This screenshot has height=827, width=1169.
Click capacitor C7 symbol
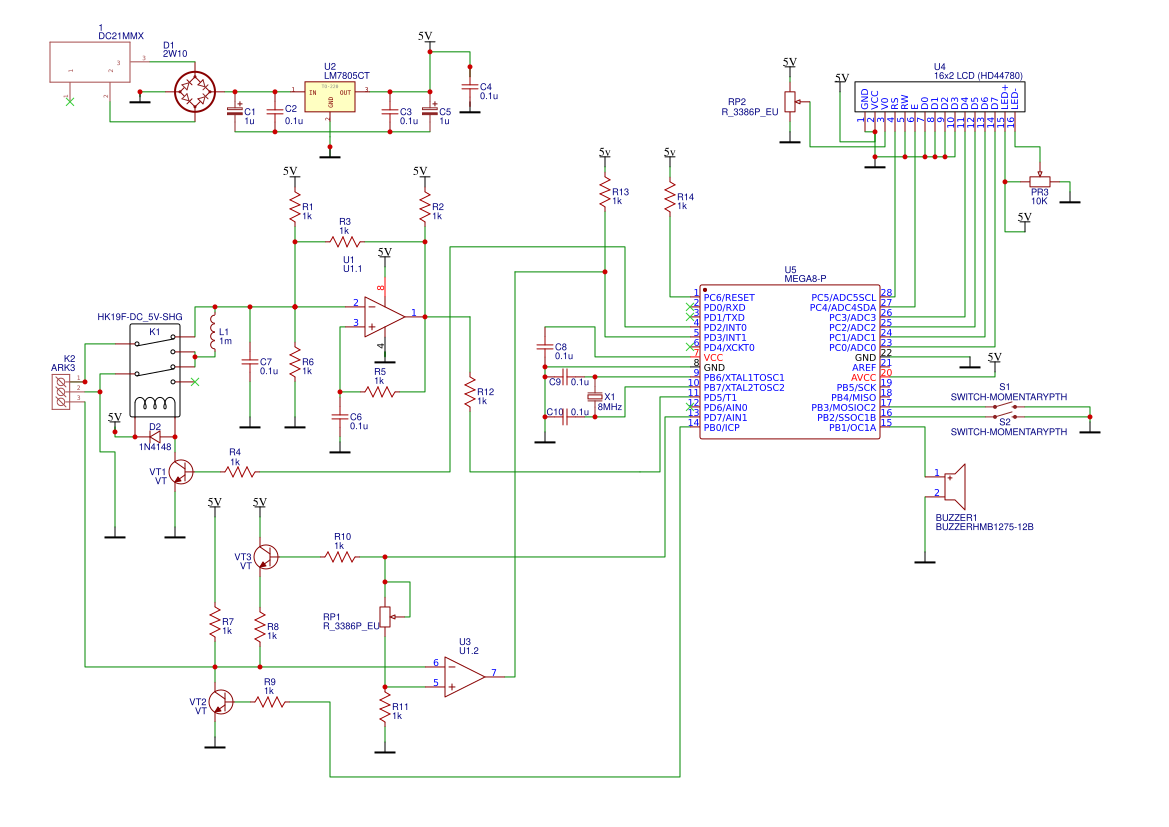click(250, 362)
